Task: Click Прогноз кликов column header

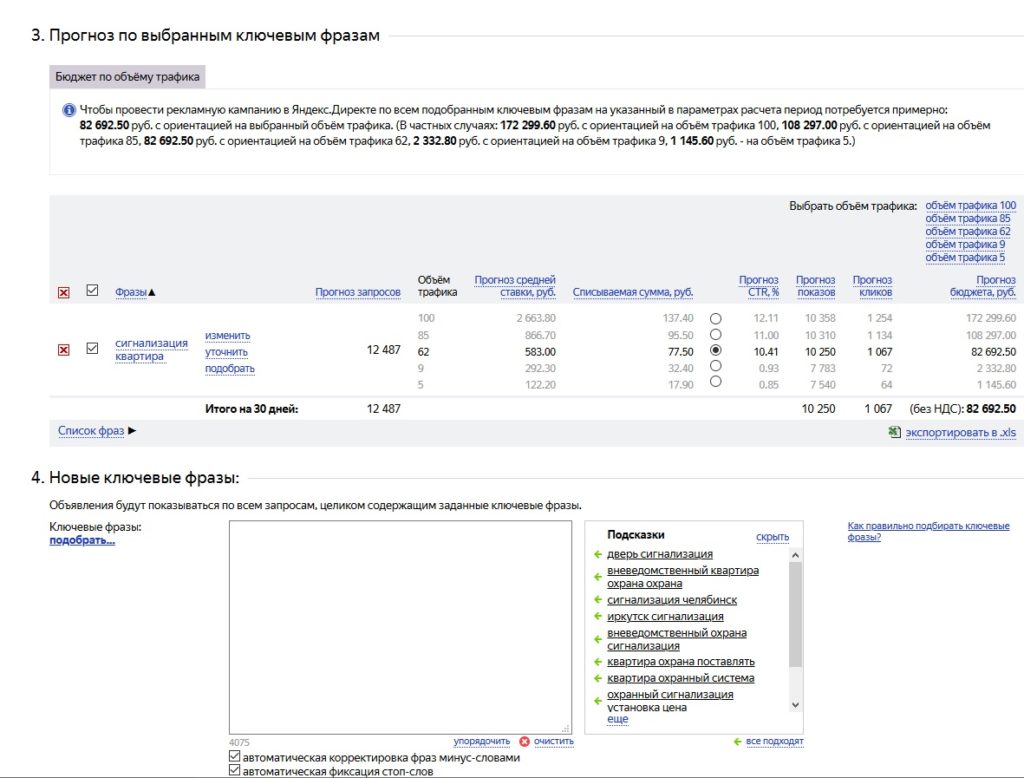Action: [872, 286]
